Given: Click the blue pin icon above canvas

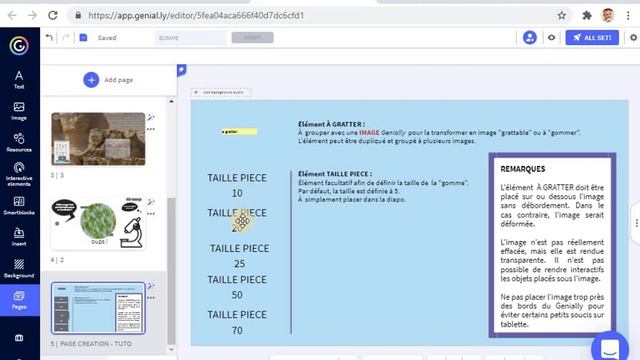Looking at the screenshot, I should coord(182,70).
